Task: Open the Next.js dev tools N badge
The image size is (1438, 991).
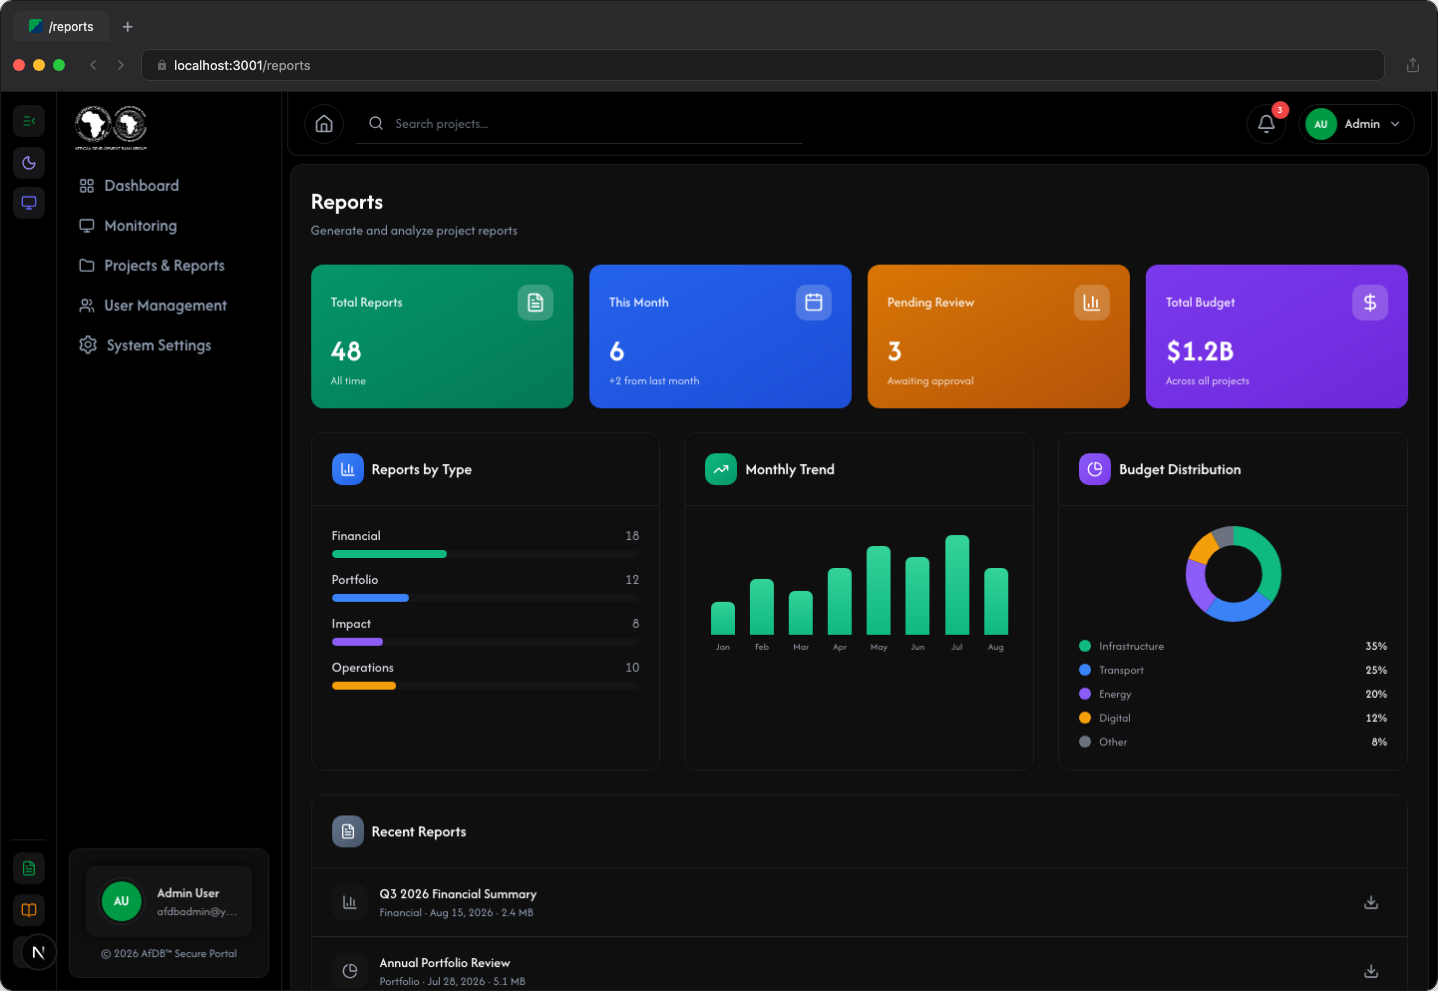Action: 38,952
